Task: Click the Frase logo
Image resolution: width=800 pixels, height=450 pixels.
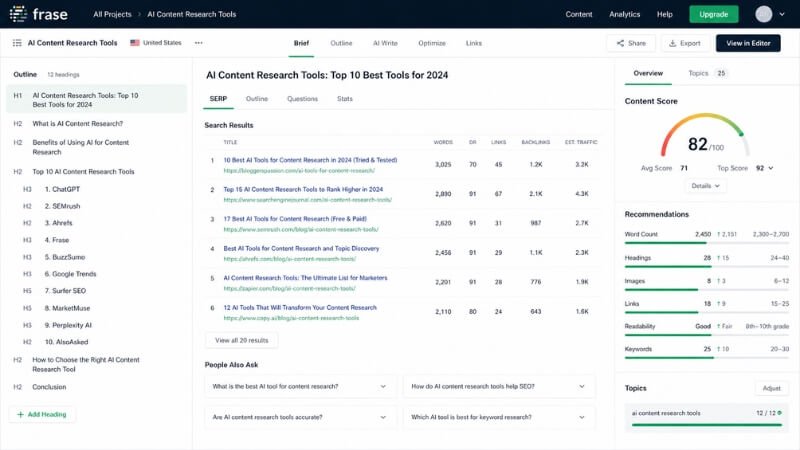Action: (39, 14)
